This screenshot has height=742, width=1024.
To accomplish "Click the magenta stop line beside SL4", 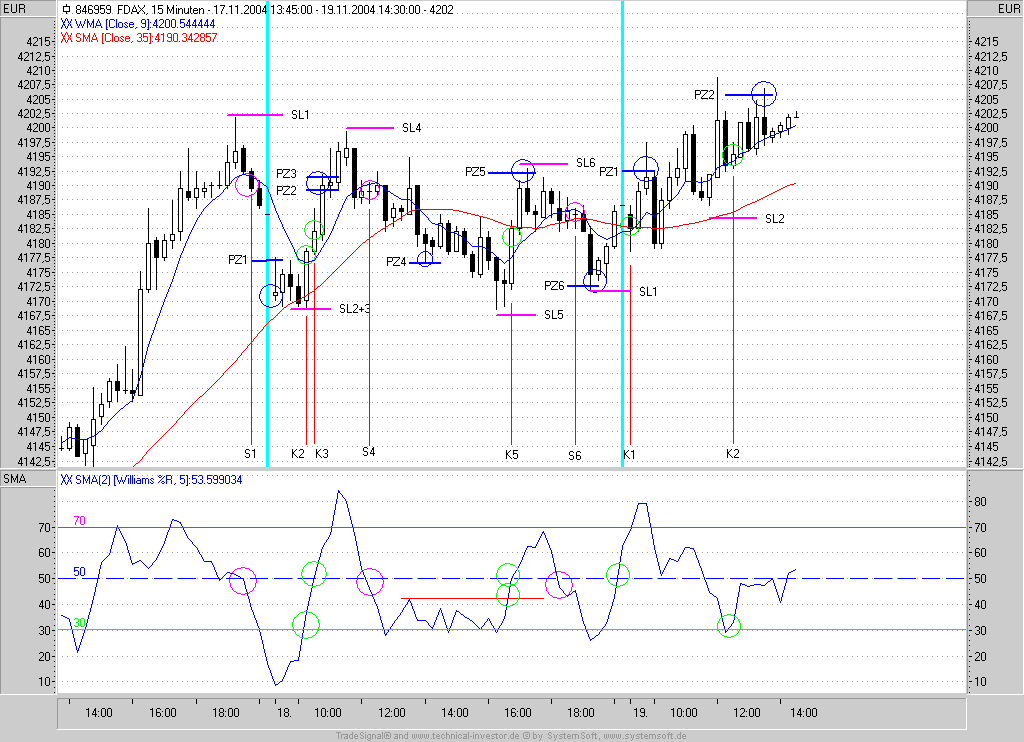I will (x=370, y=128).
